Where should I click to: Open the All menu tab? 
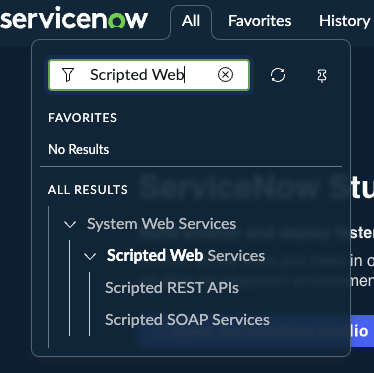[x=191, y=21]
